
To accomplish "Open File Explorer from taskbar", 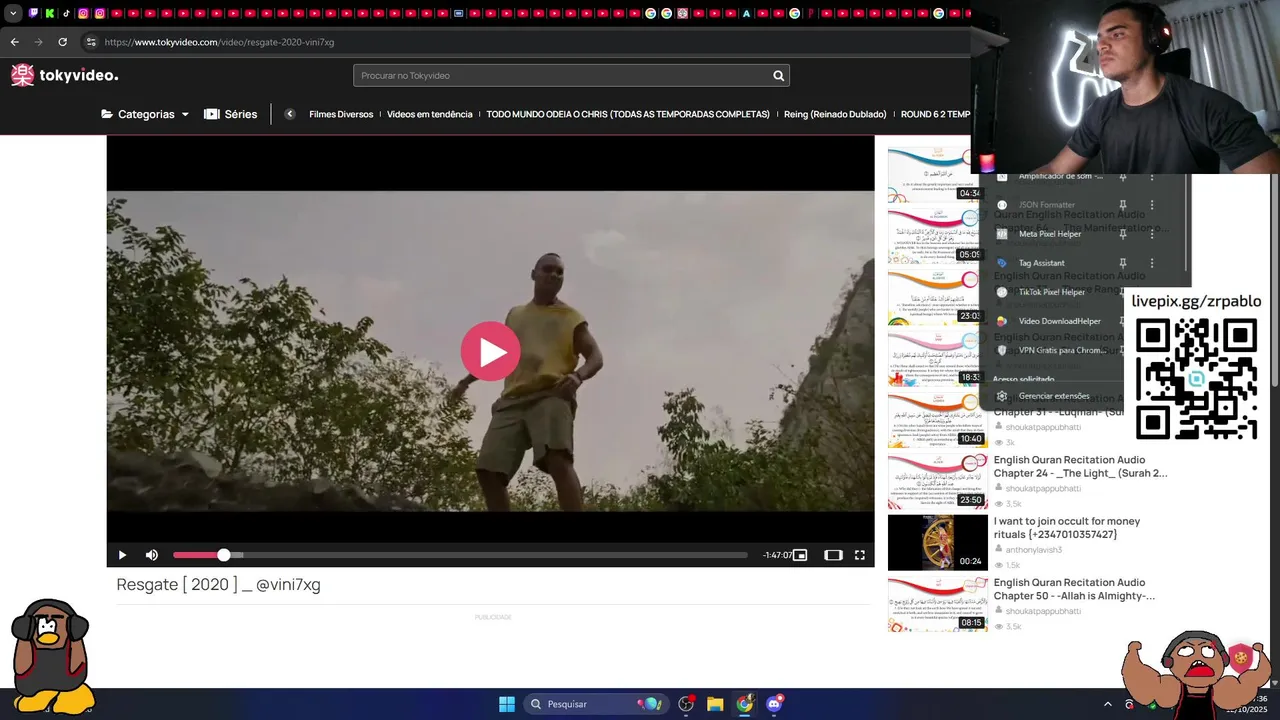I will (715, 704).
